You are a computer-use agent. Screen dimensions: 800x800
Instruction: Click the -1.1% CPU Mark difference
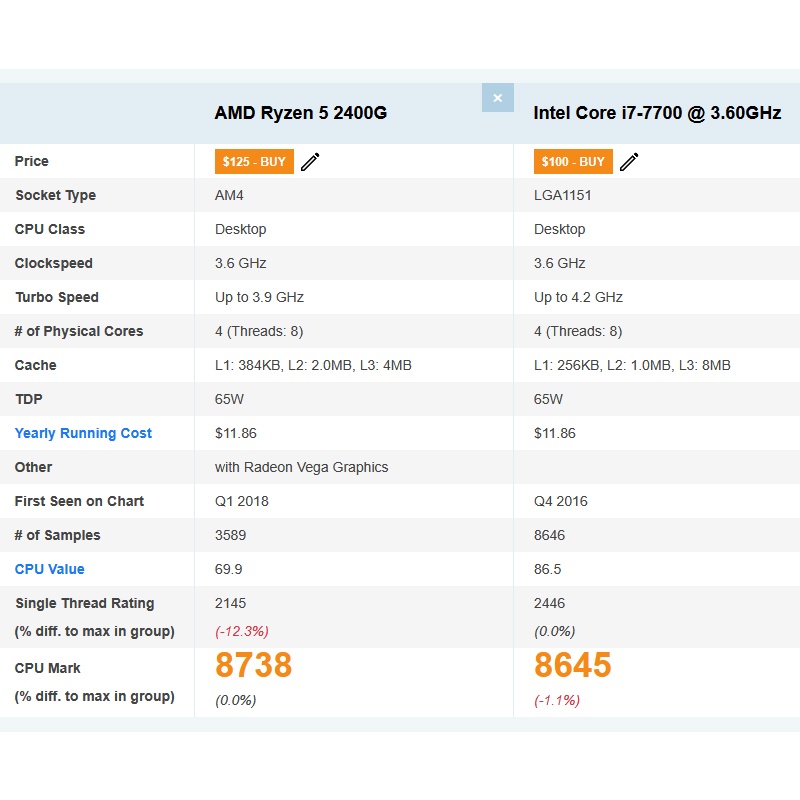tap(557, 700)
